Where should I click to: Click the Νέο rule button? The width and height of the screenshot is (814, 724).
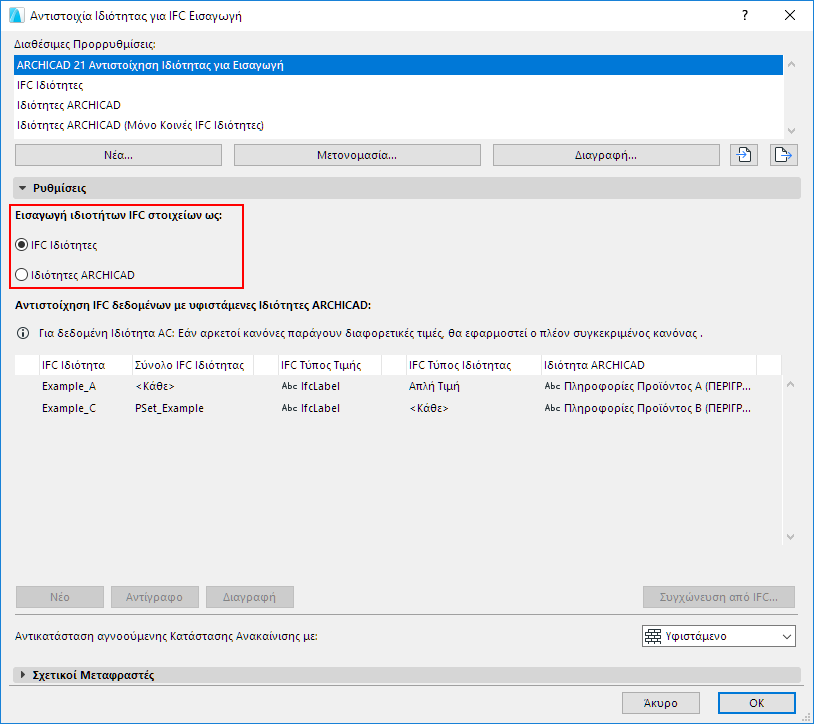coord(60,597)
